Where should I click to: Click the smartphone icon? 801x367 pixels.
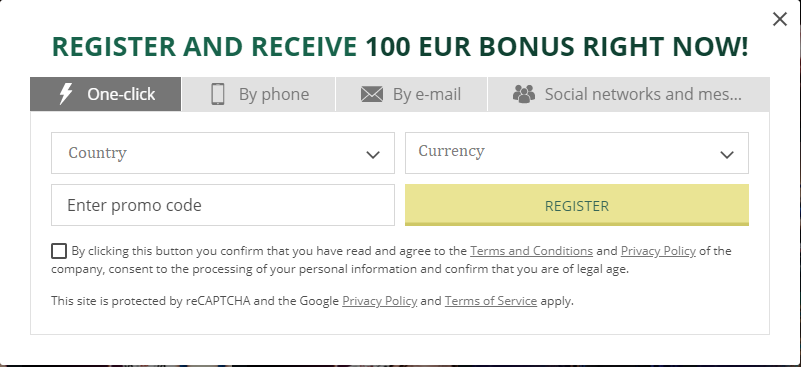coord(218,94)
